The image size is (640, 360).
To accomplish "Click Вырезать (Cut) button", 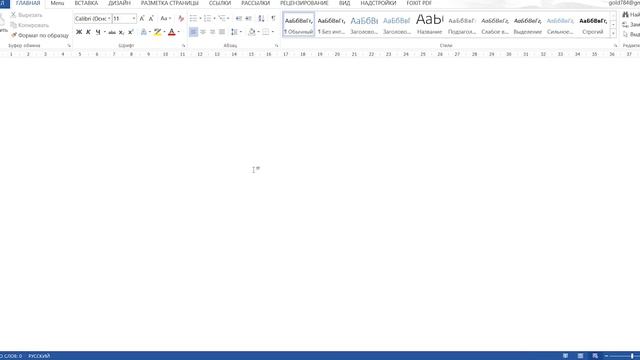I will pyautogui.click(x=27, y=15).
